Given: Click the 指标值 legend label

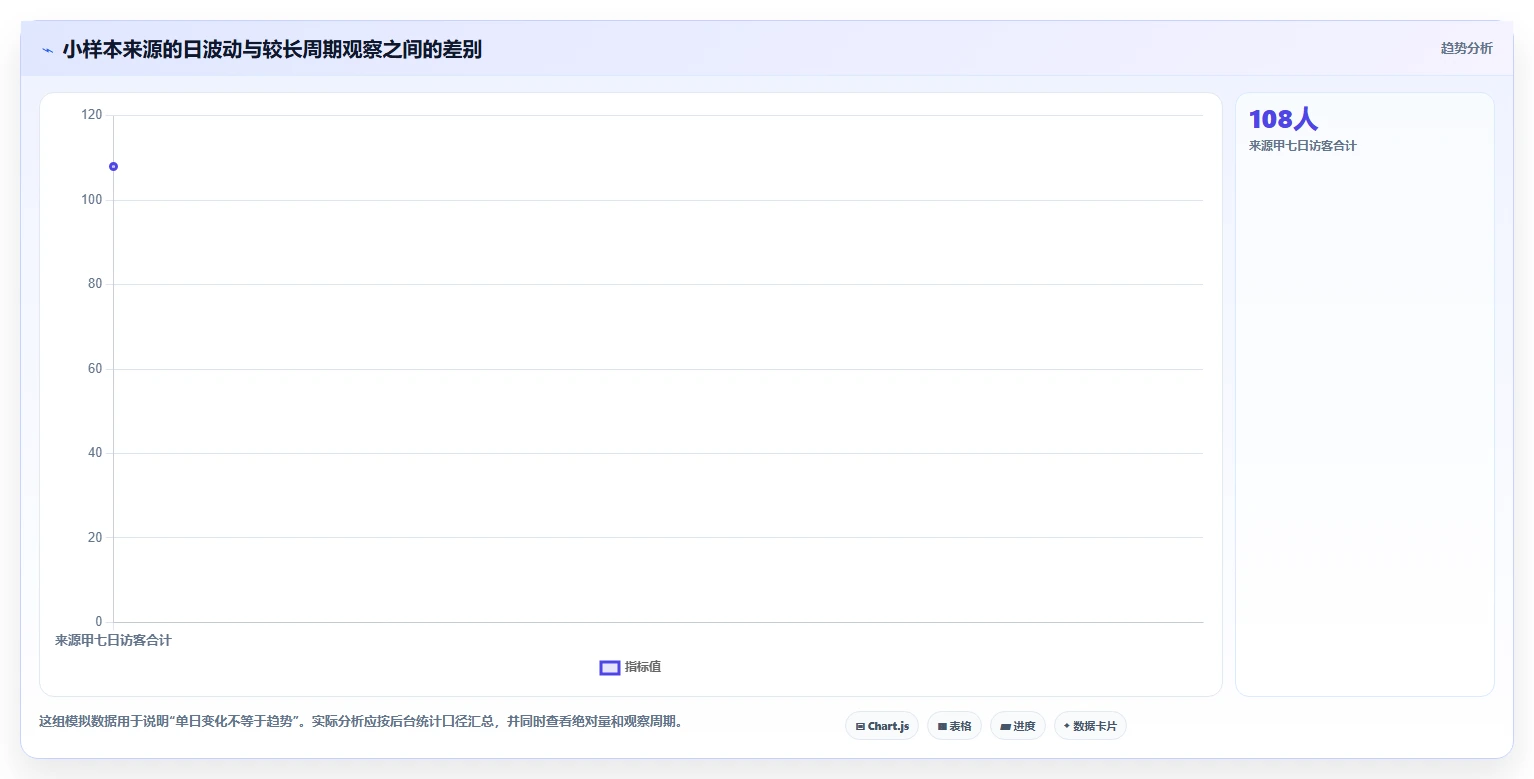Looking at the screenshot, I should pyautogui.click(x=643, y=667).
